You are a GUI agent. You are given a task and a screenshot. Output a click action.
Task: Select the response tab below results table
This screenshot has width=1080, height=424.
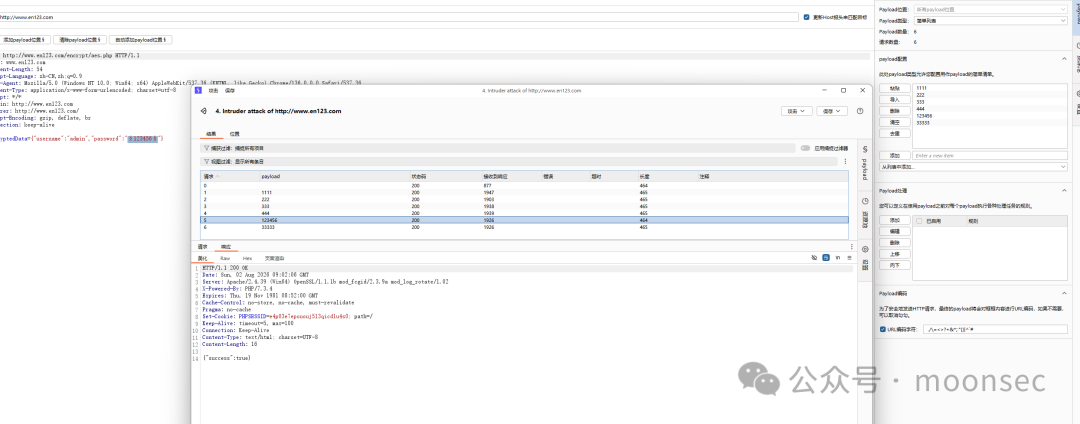tap(225, 246)
